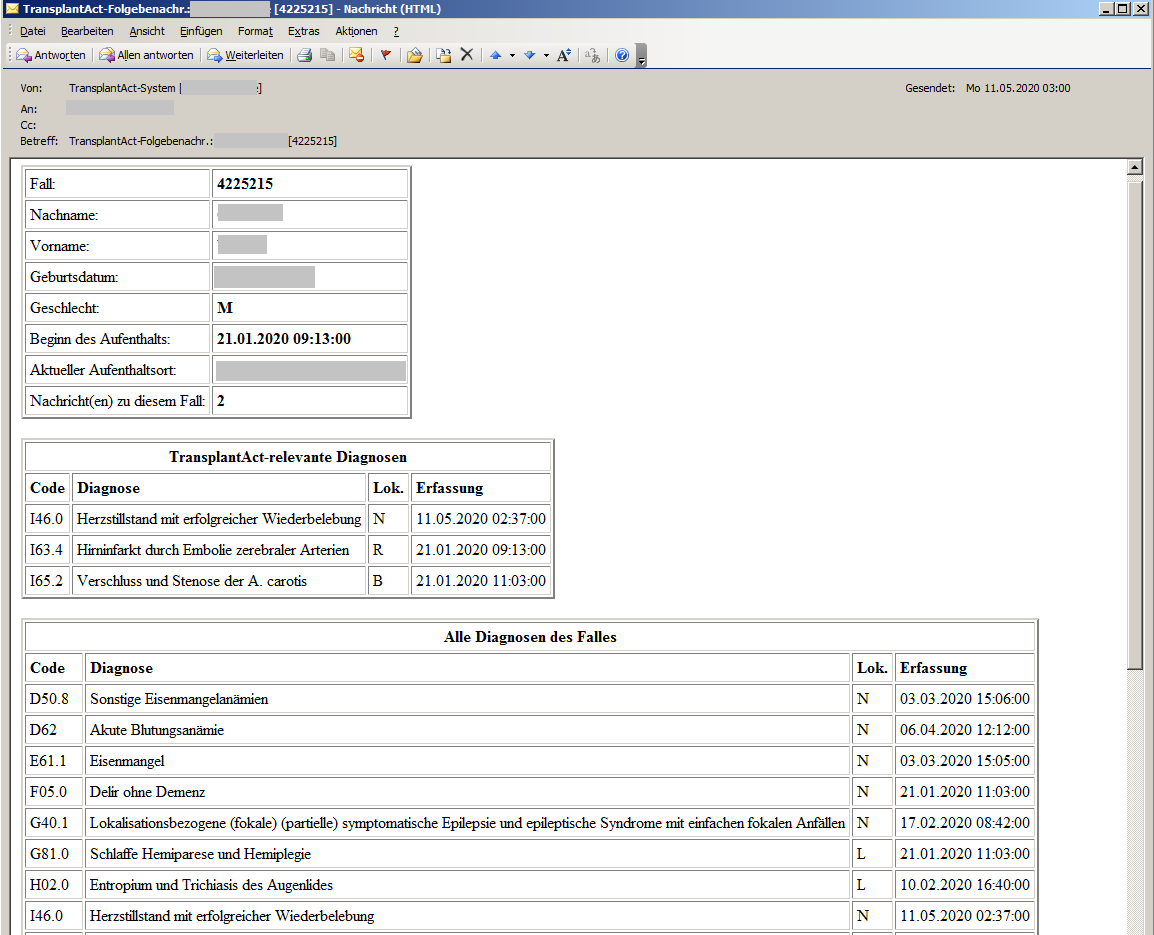This screenshot has height=935, width=1154.
Task: Click Allen antworten button
Action: [146, 55]
